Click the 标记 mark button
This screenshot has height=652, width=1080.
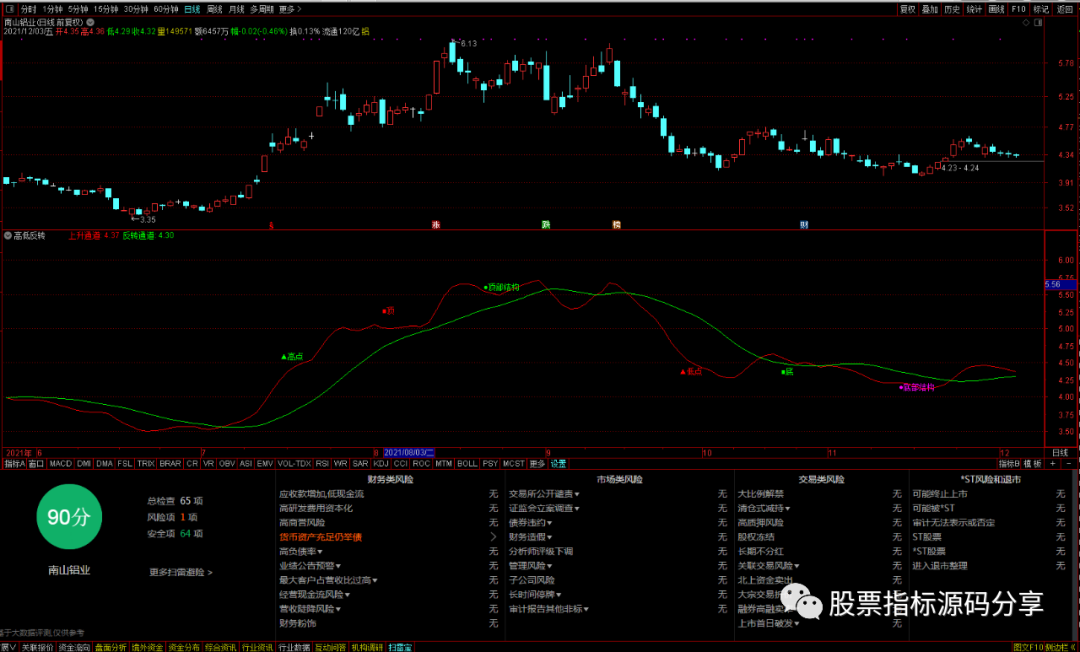pos(1041,9)
